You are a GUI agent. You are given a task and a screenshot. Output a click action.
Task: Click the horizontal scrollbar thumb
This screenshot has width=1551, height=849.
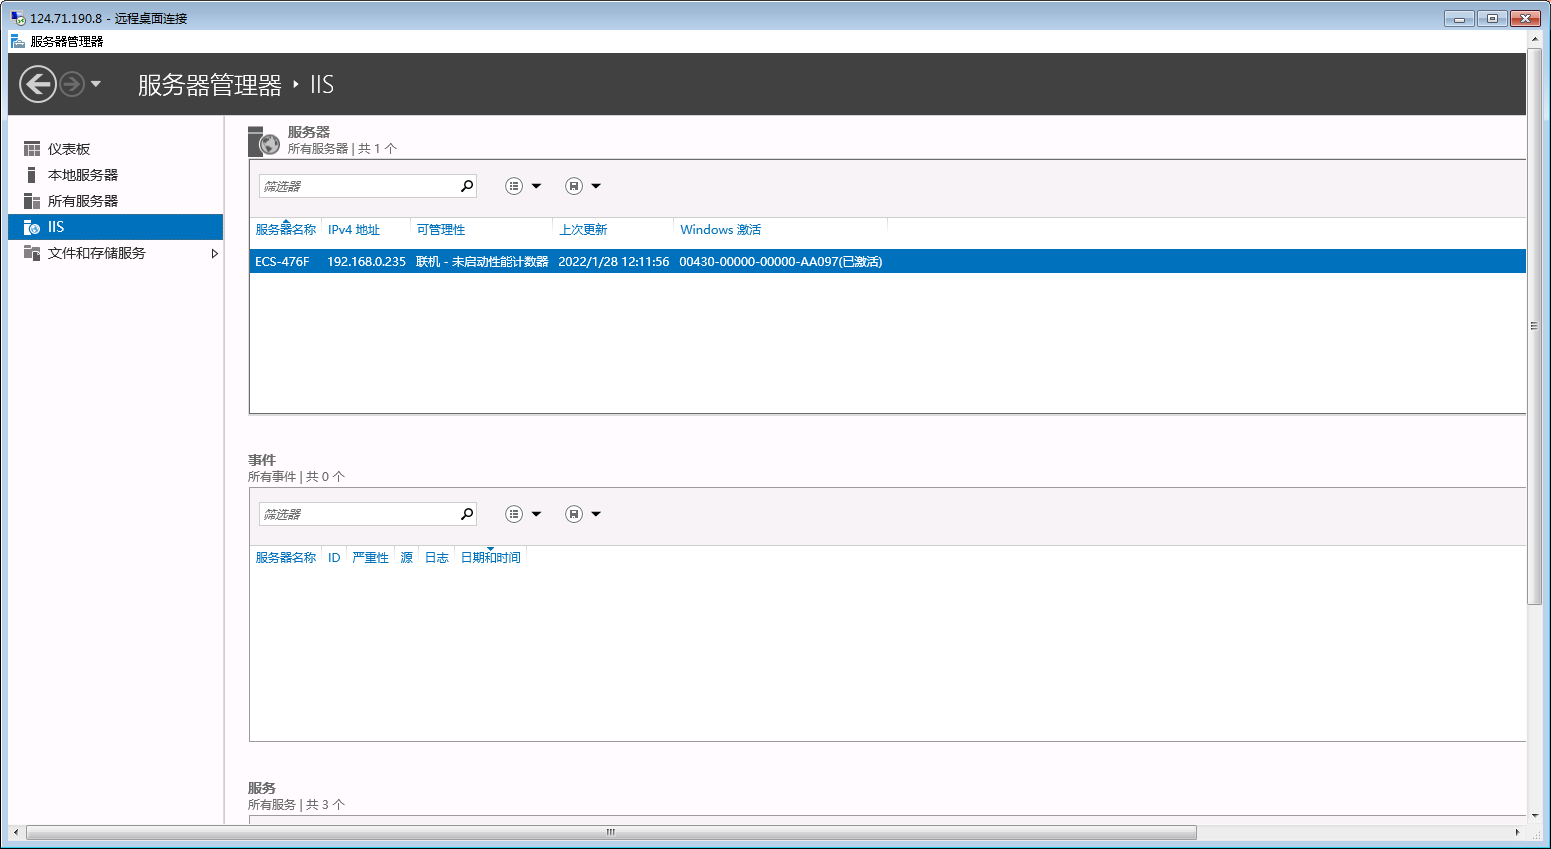click(611, 832)
